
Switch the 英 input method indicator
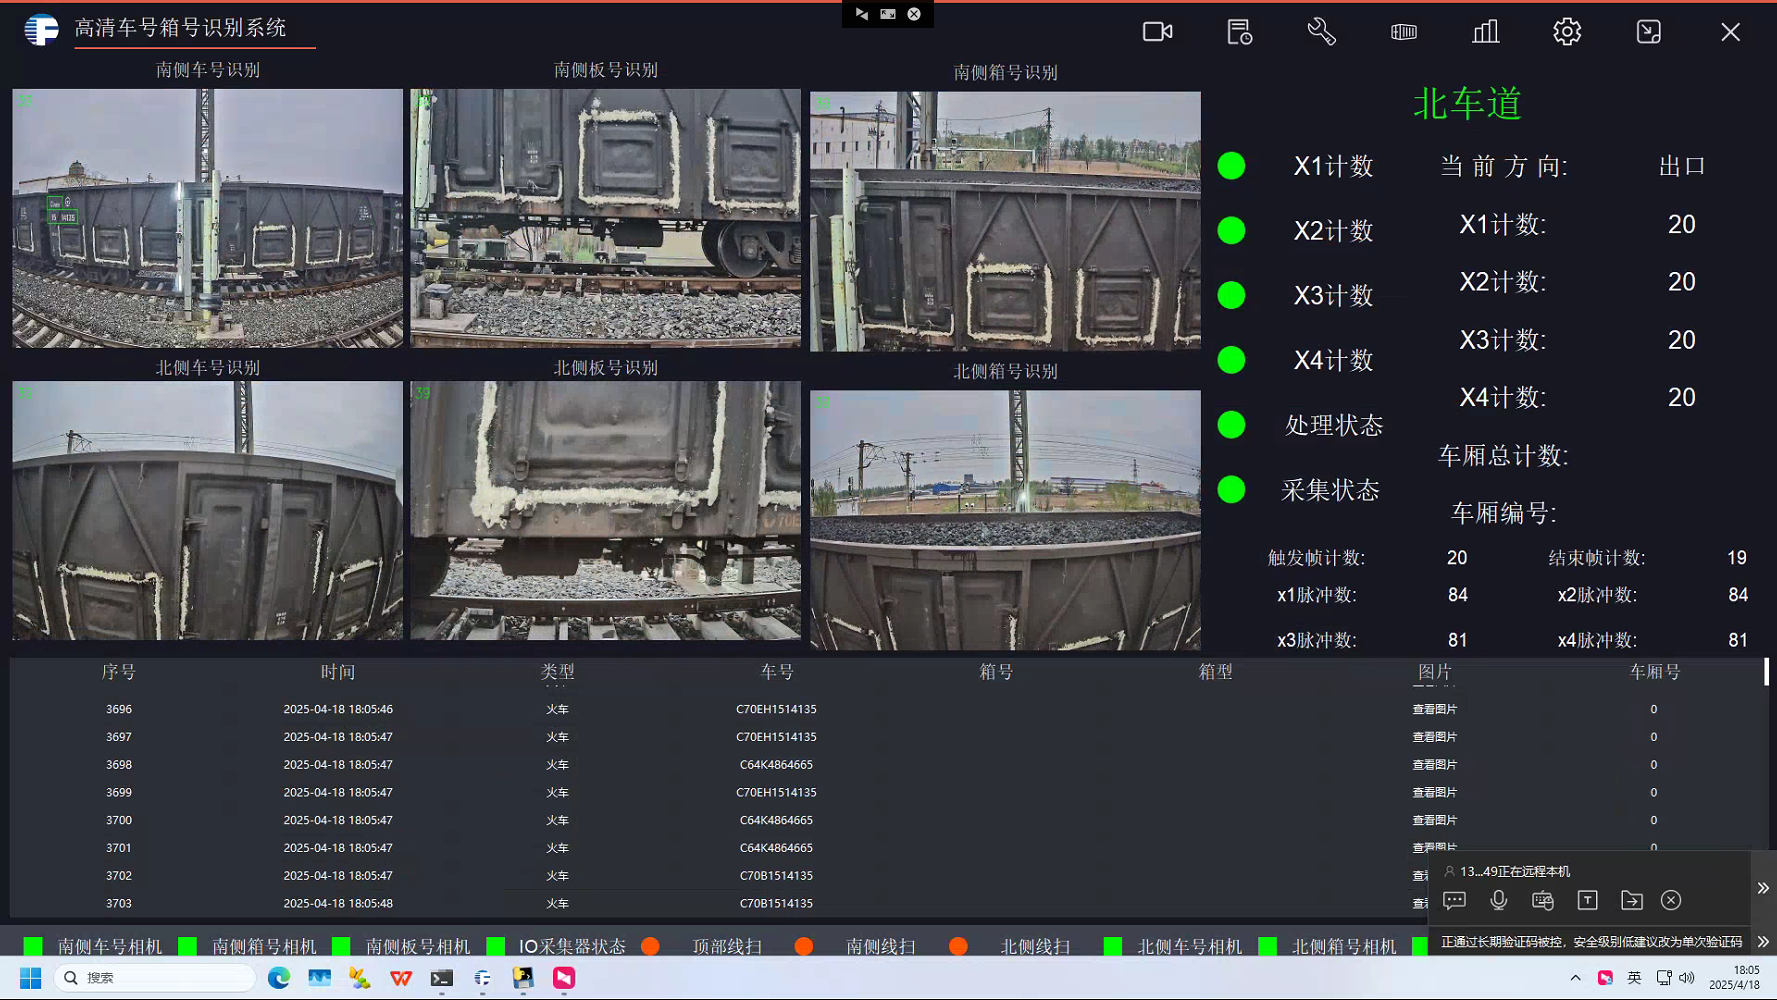[1634, 978]
